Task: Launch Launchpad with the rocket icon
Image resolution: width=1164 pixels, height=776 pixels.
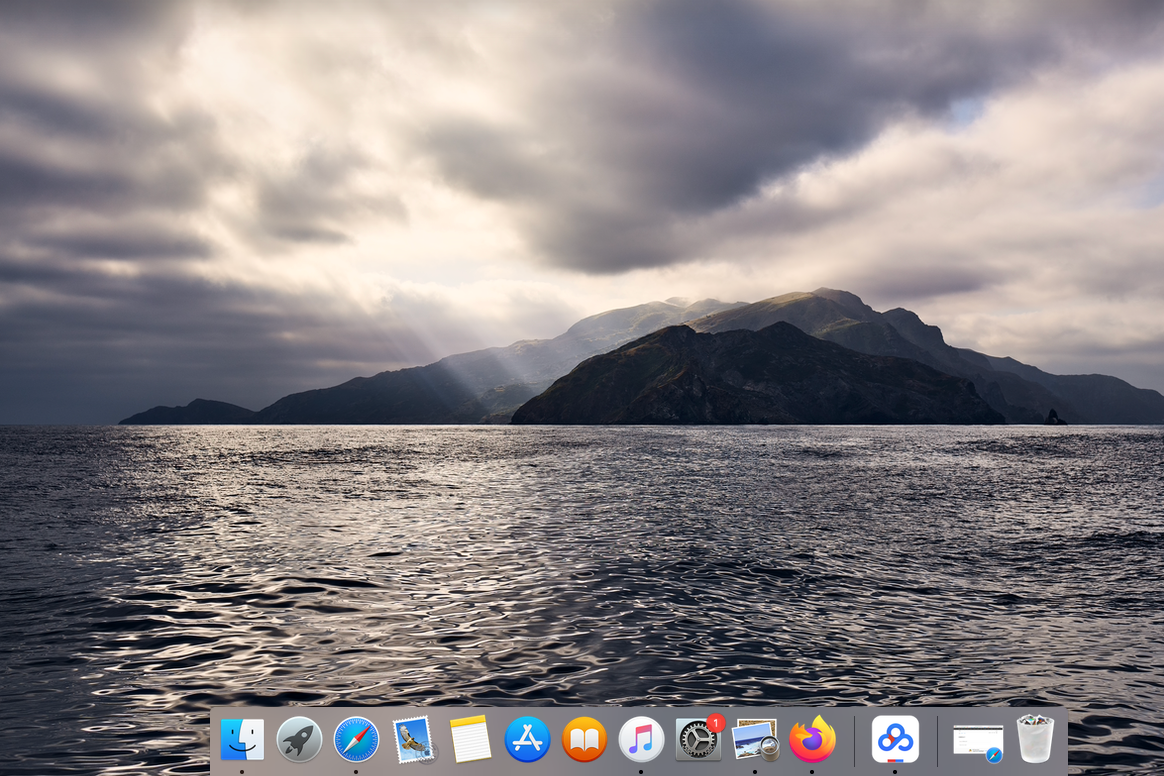Action: 299,740
